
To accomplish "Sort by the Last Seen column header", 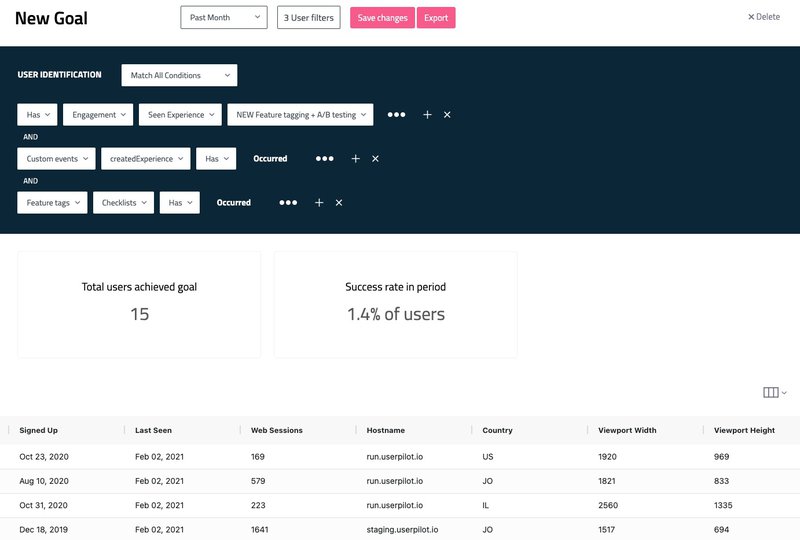I will click(153, 430).
